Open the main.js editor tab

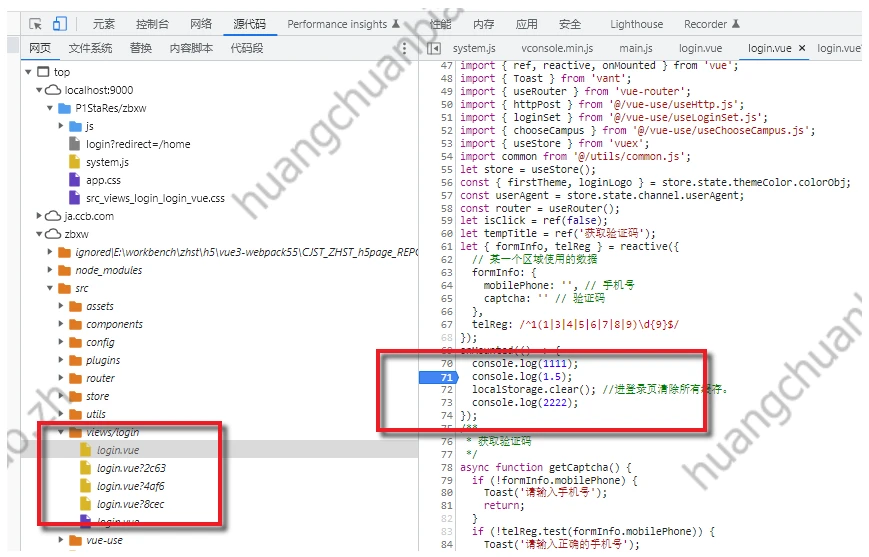[636, 48]
